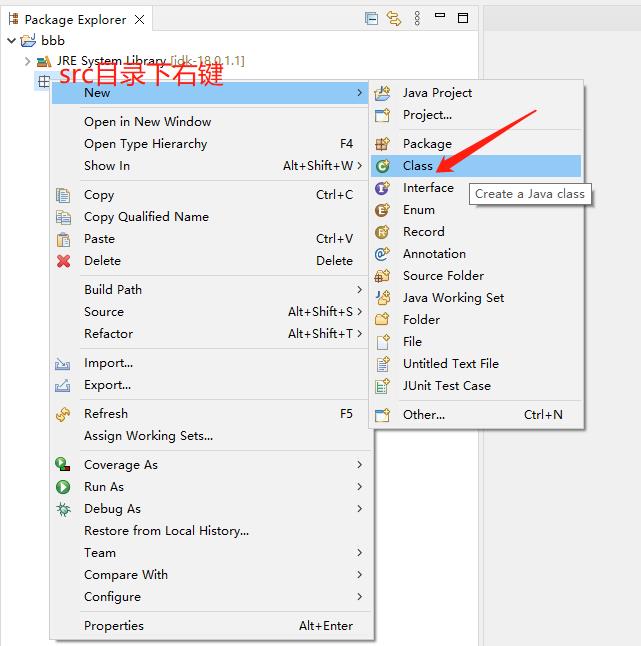Choose Assign Working Sets...
641x646 pixels.
click(210, 436)
